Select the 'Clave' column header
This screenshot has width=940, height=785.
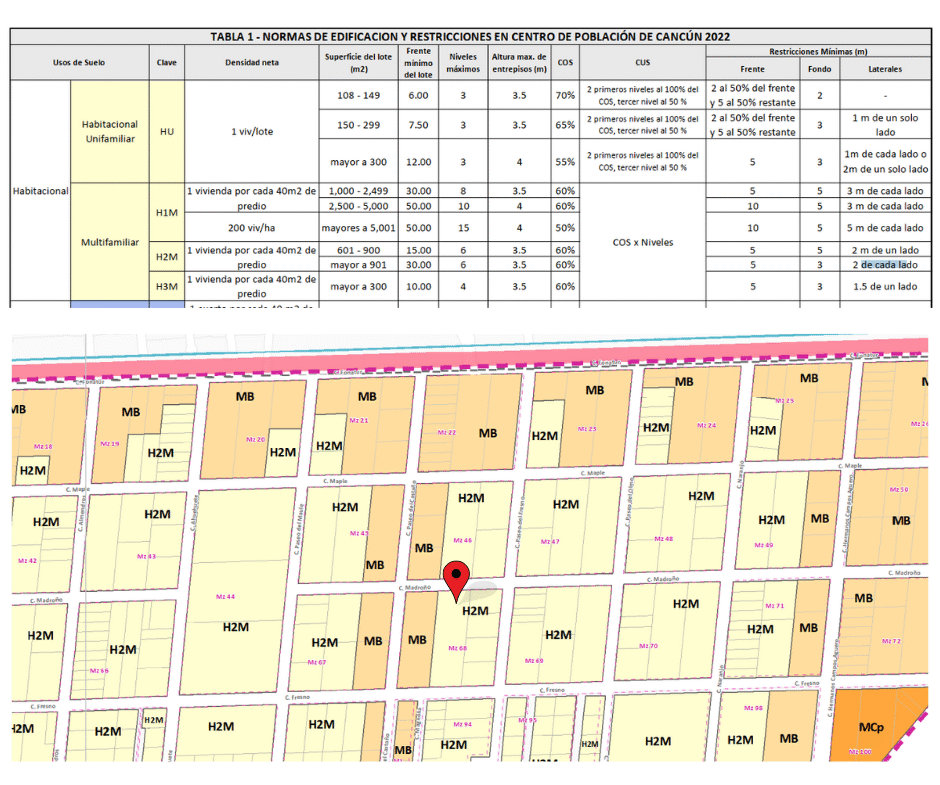pos(167,62)
